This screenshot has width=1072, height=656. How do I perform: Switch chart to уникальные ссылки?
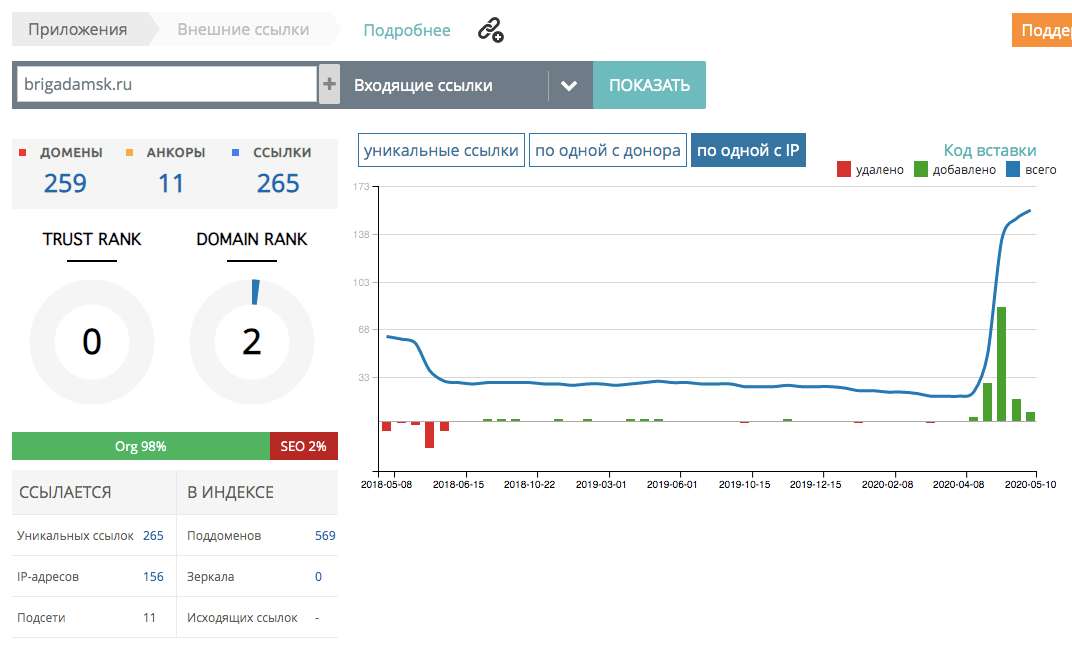coord(441,151)
